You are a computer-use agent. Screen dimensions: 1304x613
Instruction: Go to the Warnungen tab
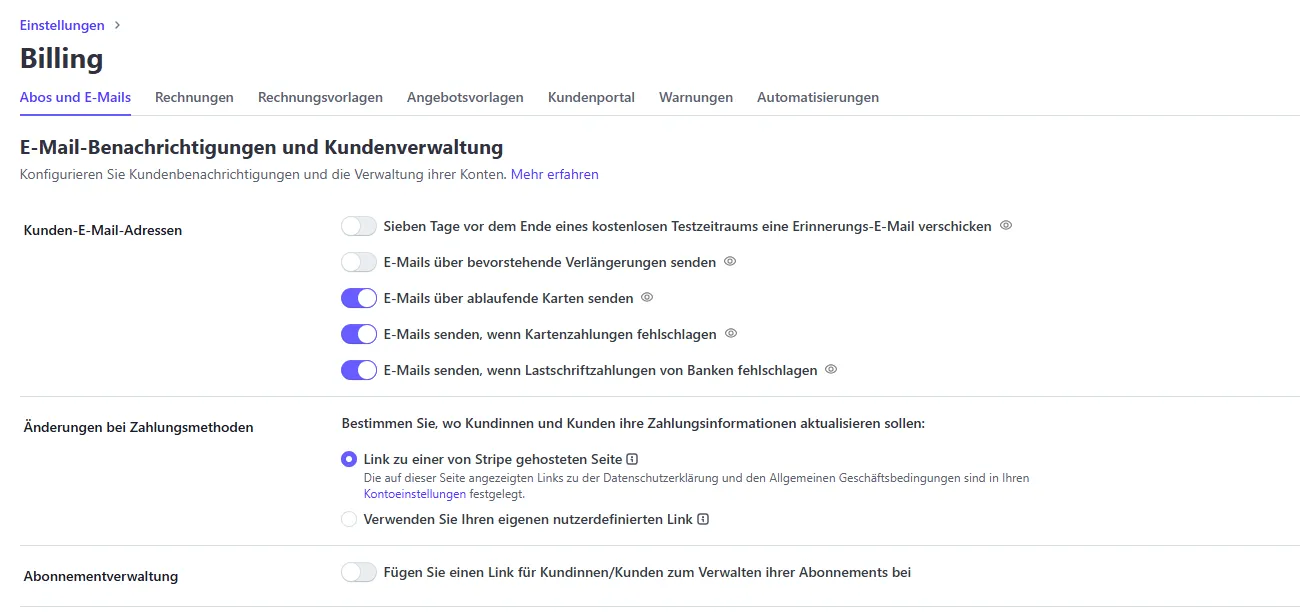[x=695, y=97]
